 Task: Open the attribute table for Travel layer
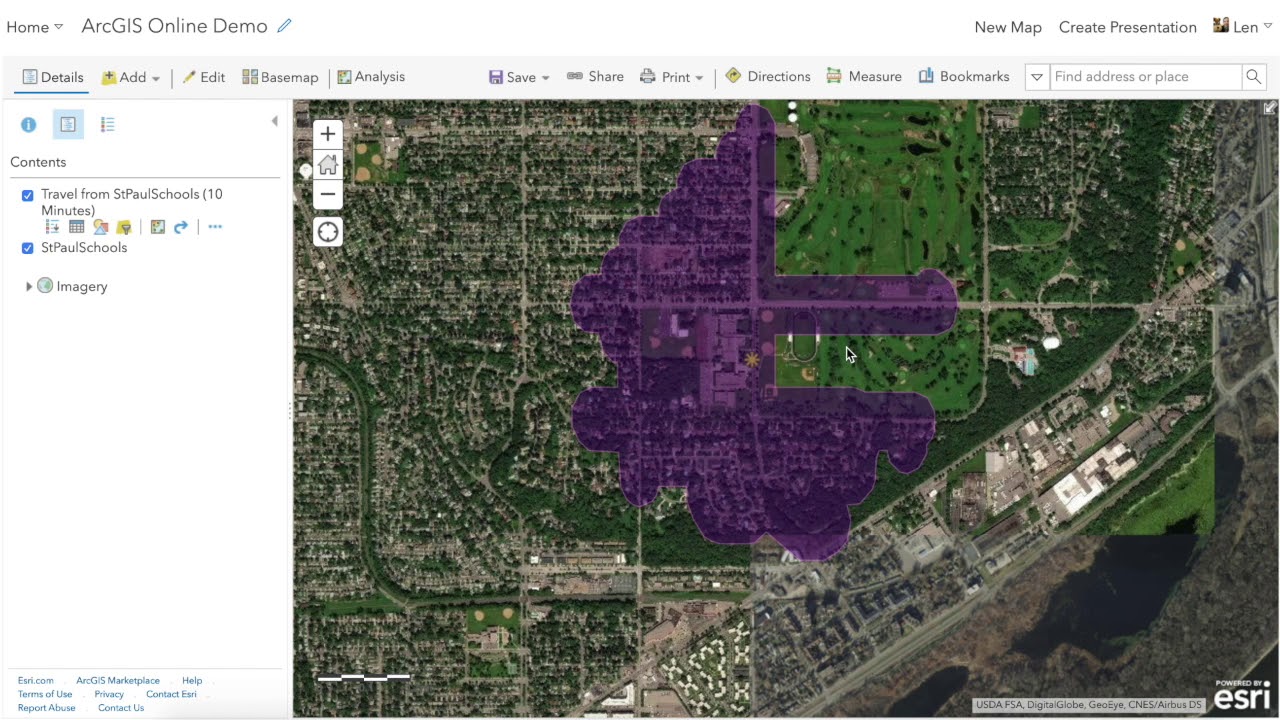(x=76, y=228)
